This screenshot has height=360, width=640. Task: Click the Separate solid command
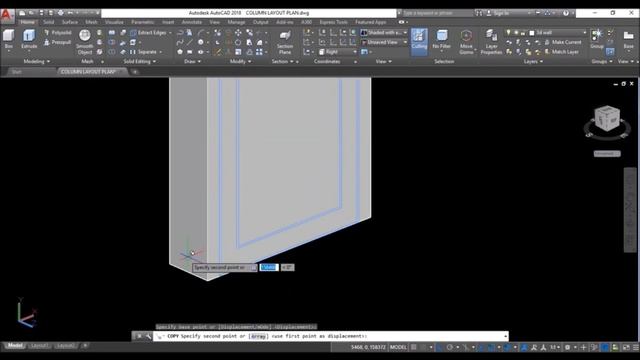[x=144, y=52]
